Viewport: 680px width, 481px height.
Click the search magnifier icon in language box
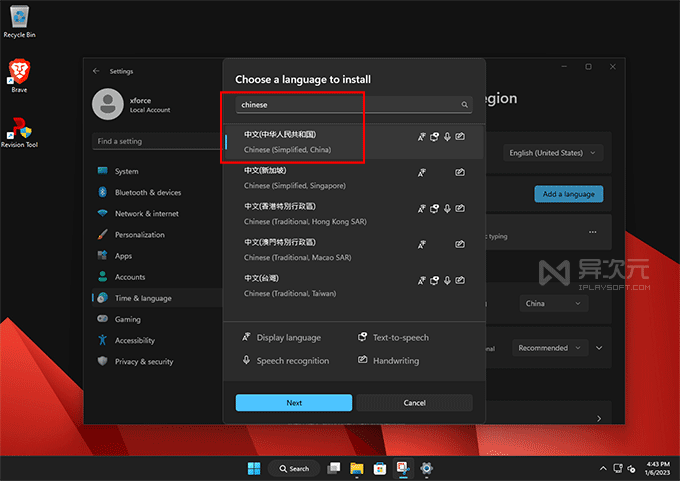tap(465, 104)
